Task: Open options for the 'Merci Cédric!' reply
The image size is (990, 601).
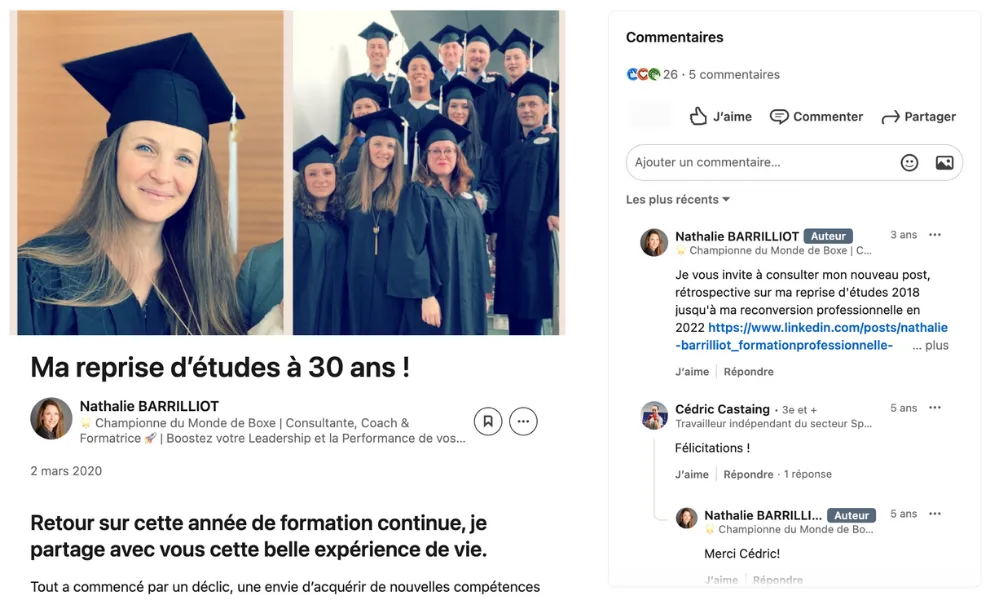Action: click(x=935, y=514)
